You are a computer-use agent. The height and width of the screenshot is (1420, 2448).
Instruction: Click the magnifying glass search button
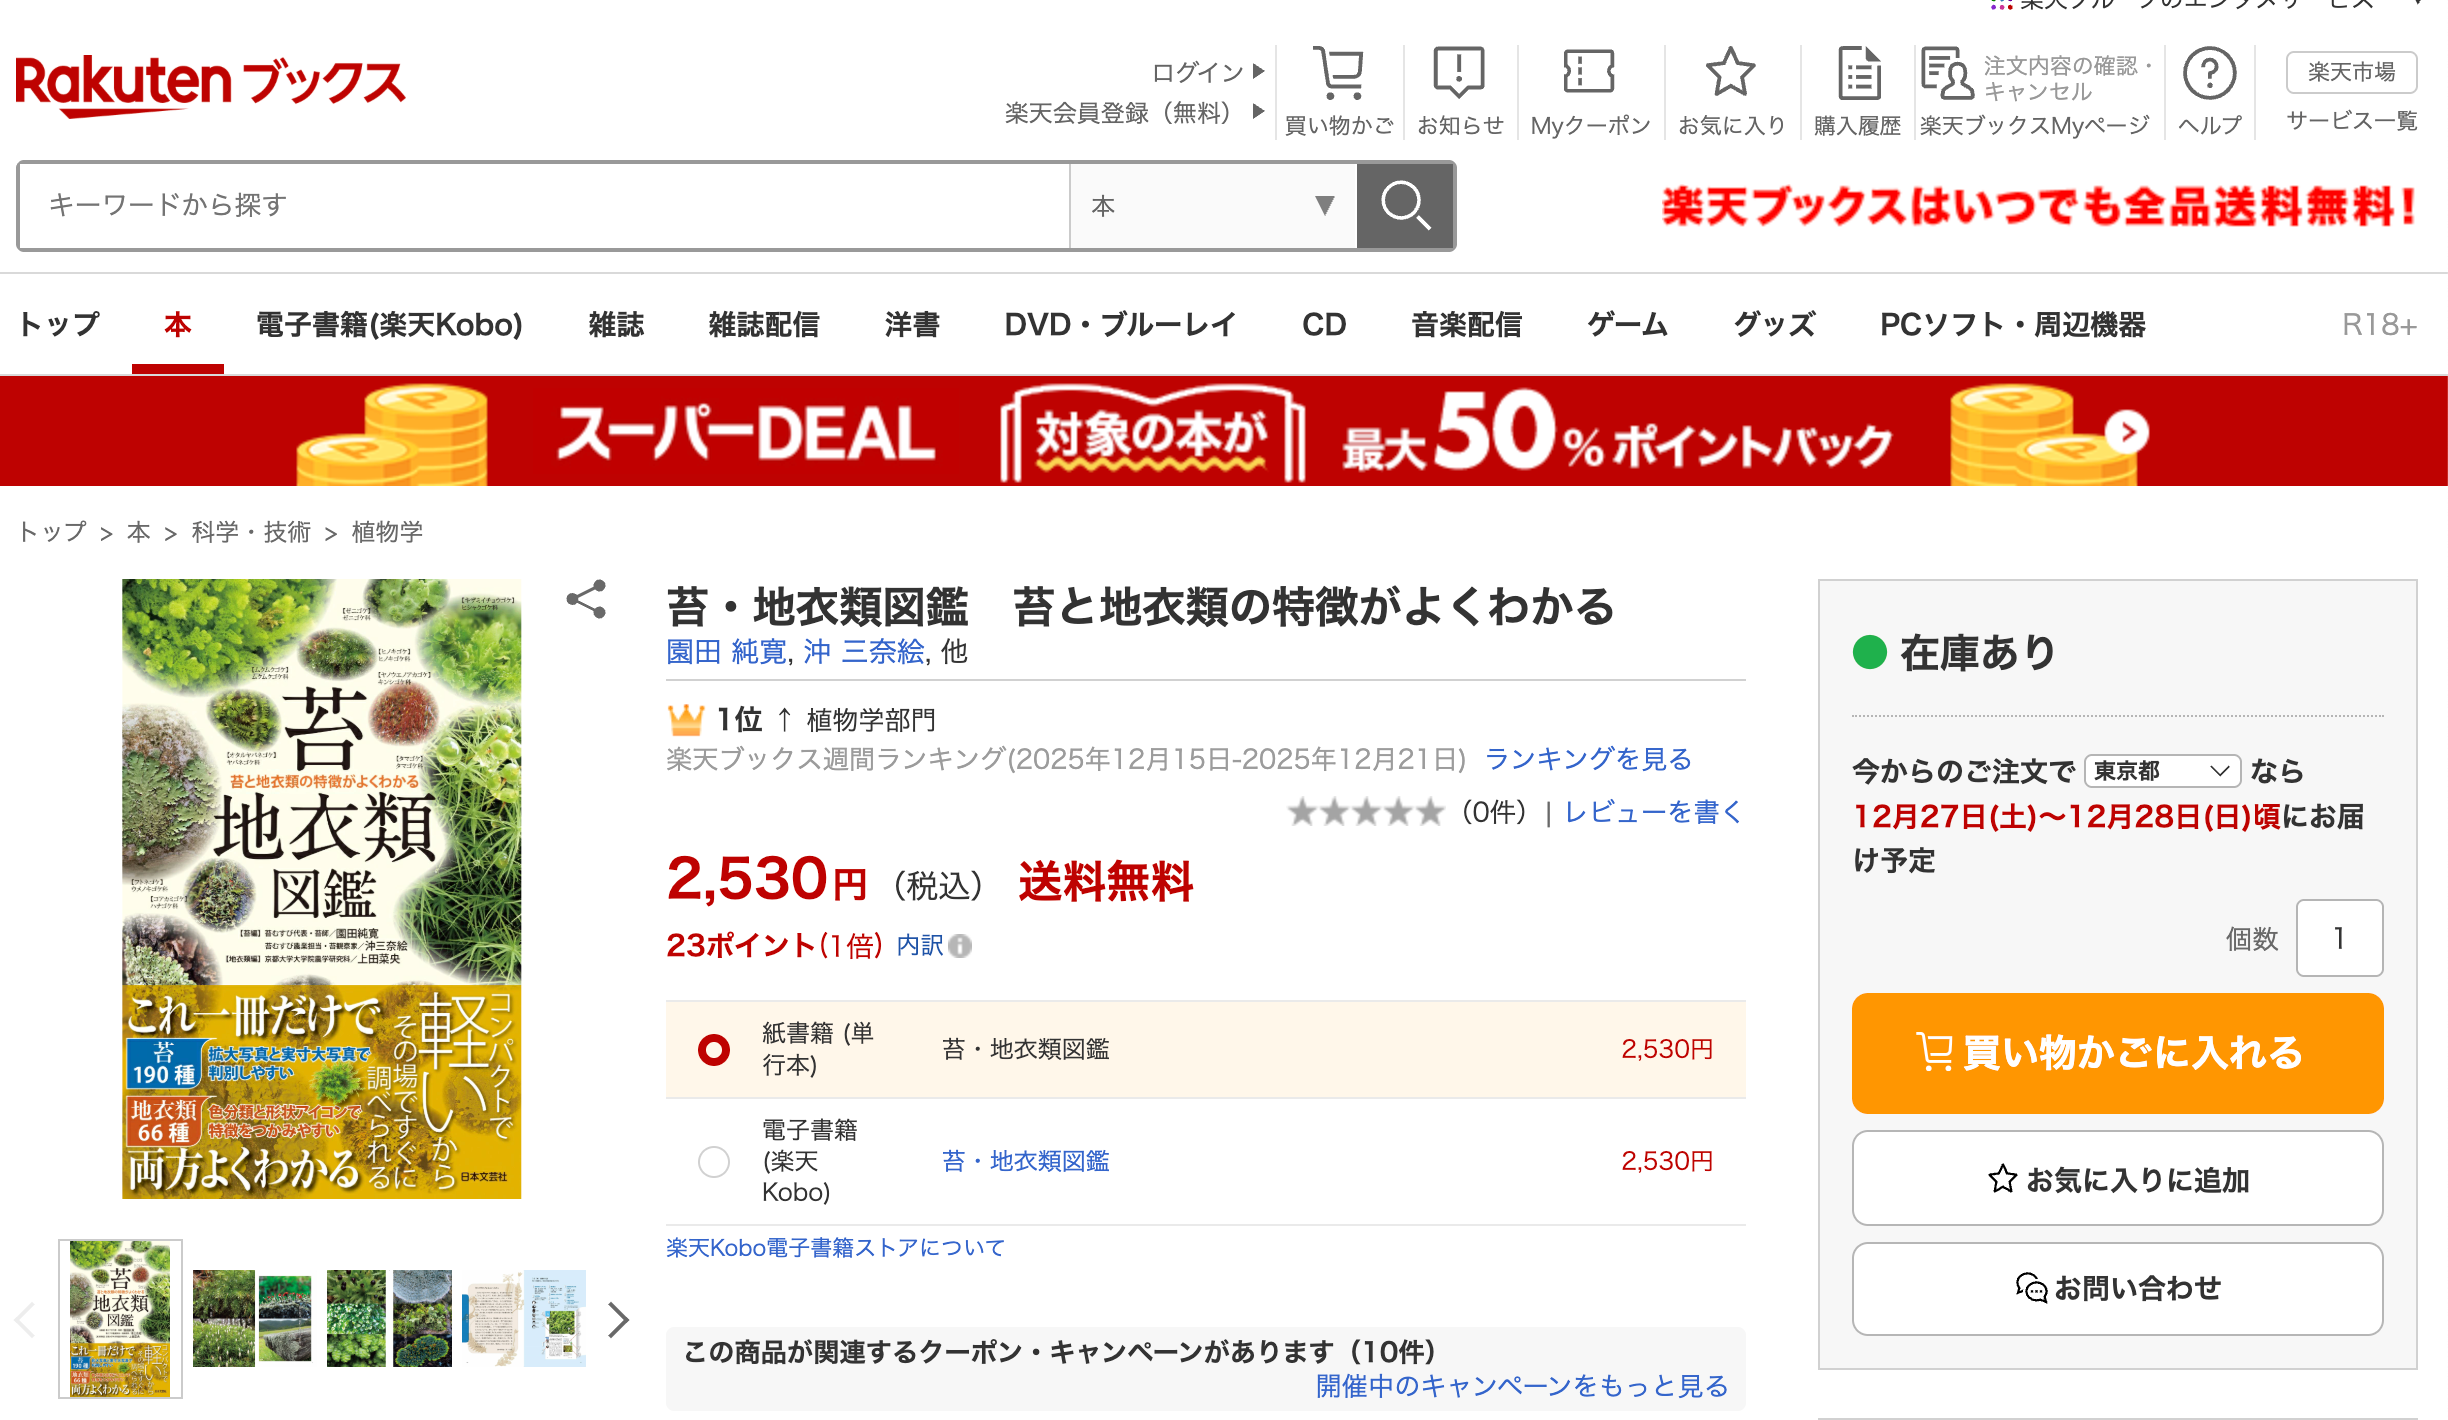[x=1405, y=206]
